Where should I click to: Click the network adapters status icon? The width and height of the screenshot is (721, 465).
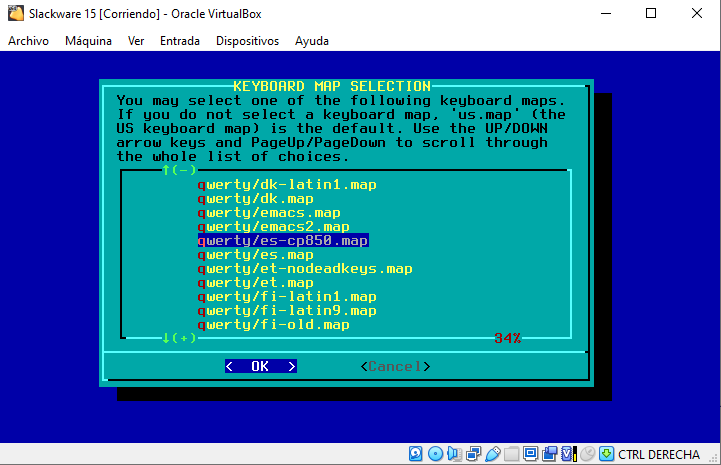point(474,454)
